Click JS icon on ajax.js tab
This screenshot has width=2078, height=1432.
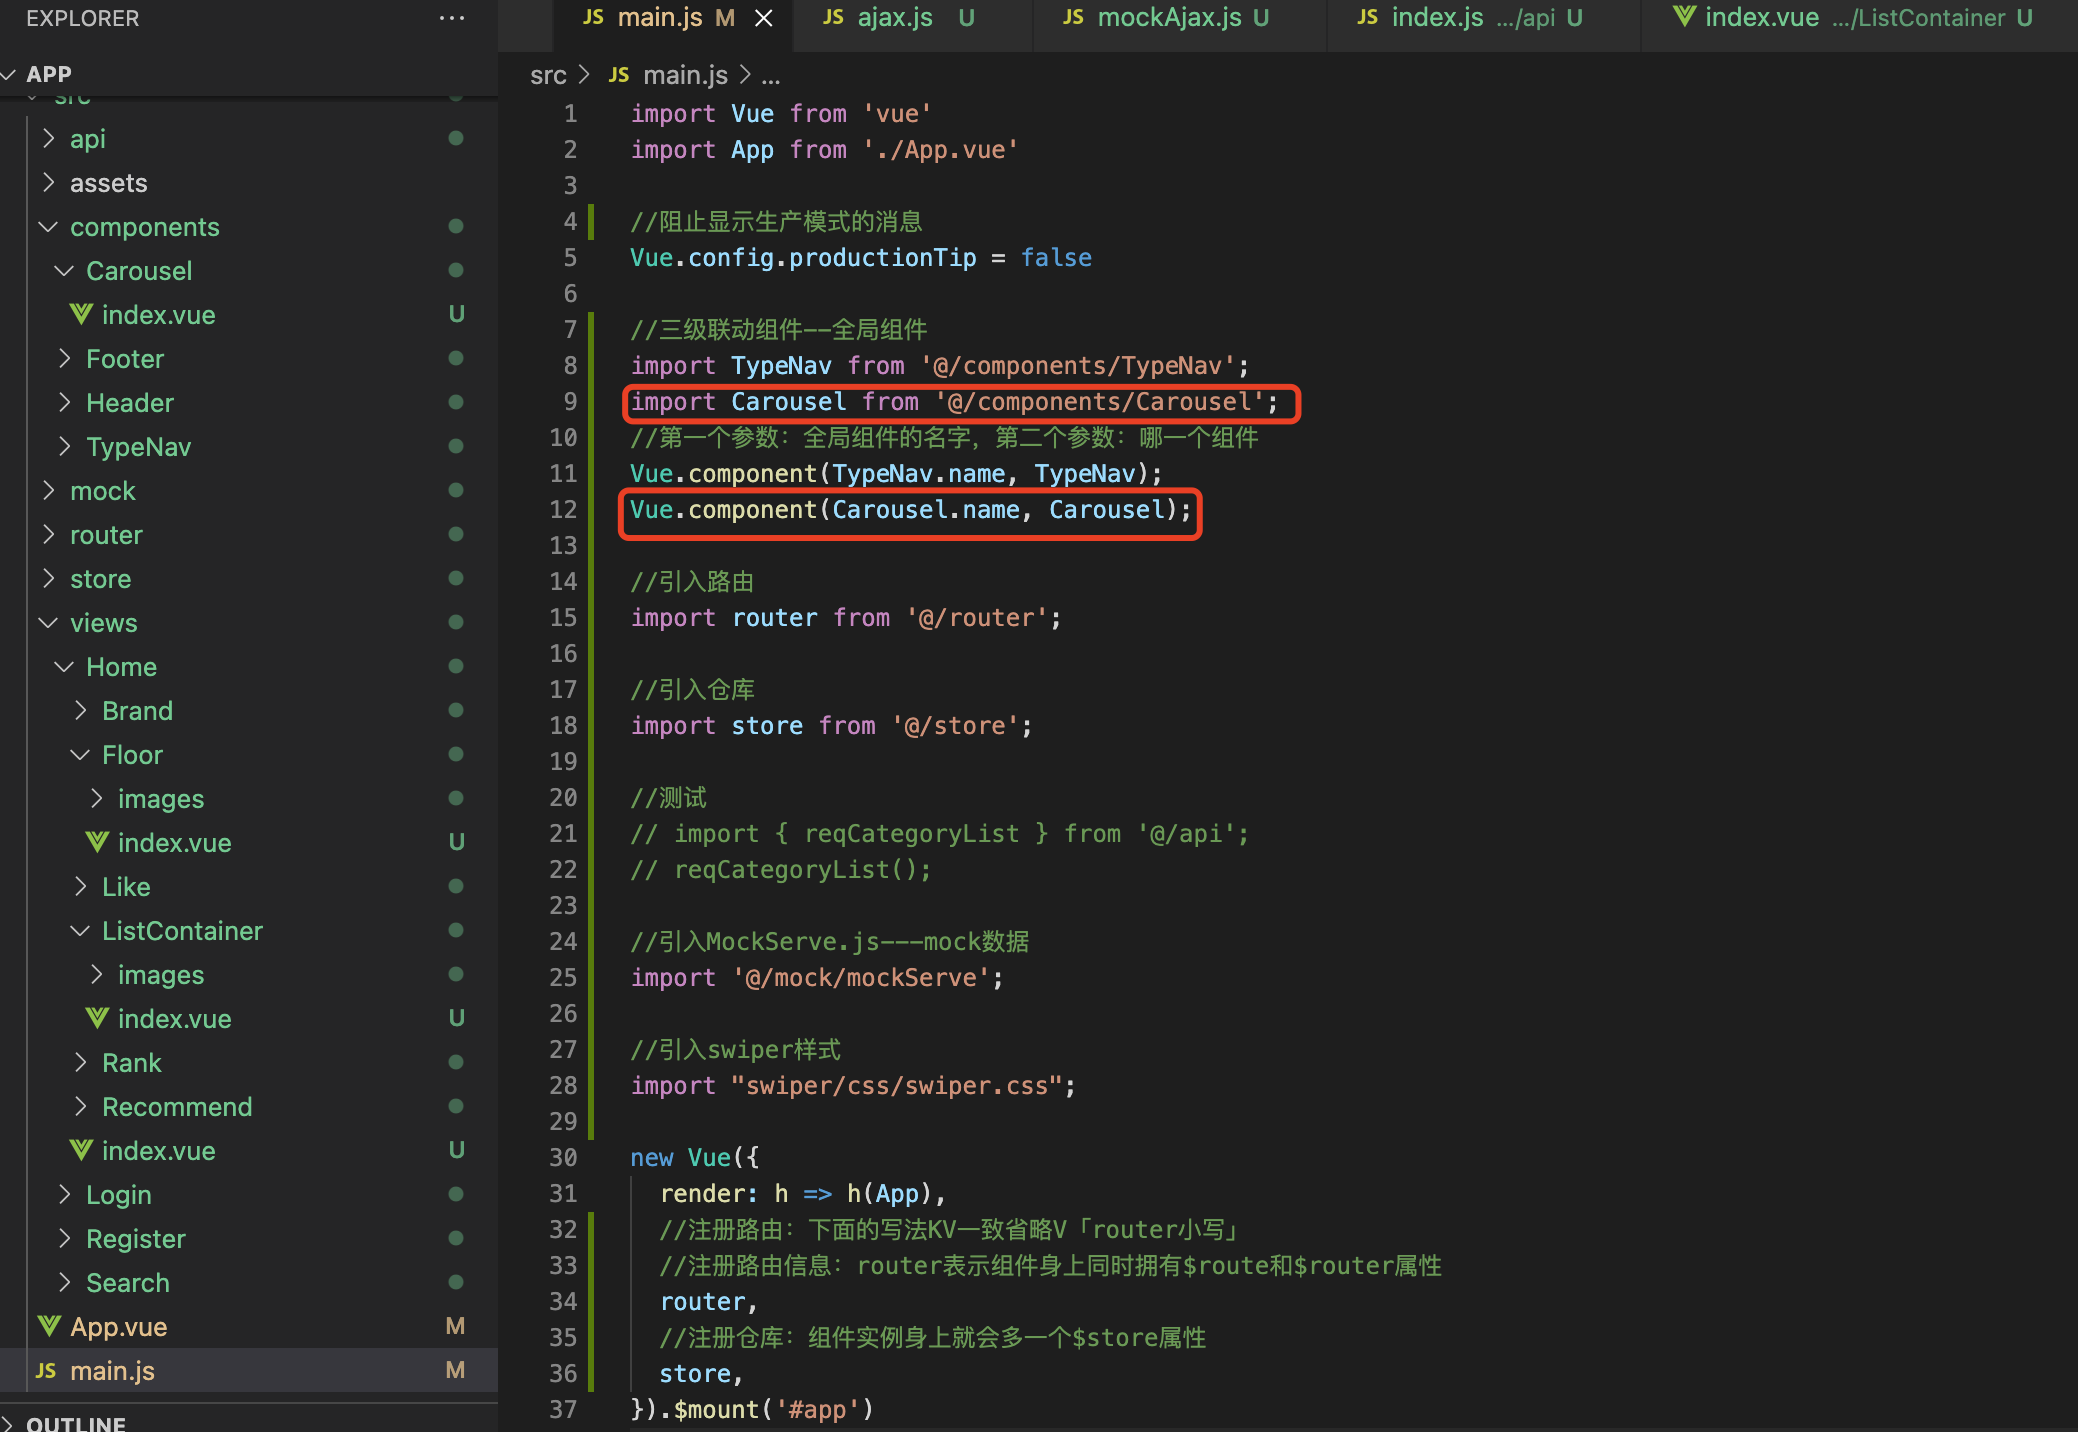(x=833, y=17)
